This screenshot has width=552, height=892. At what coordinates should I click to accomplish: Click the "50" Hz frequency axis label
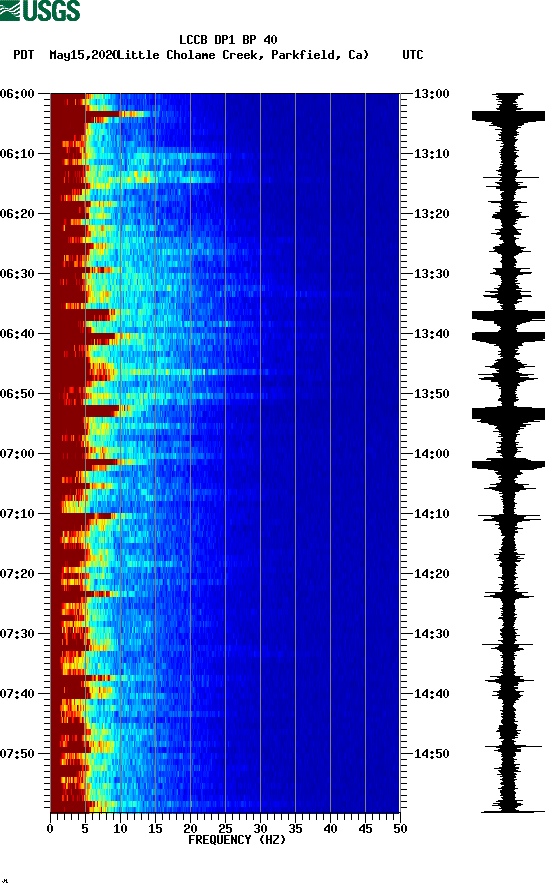pos(400,829)
